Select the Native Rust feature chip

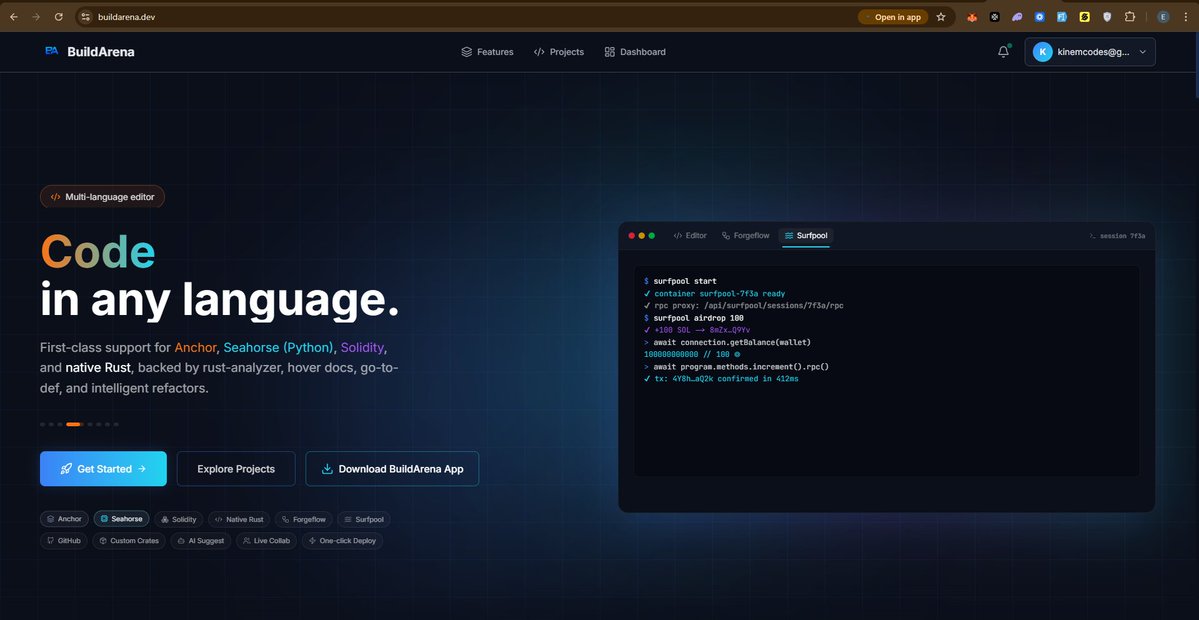[x=239, y=519]
